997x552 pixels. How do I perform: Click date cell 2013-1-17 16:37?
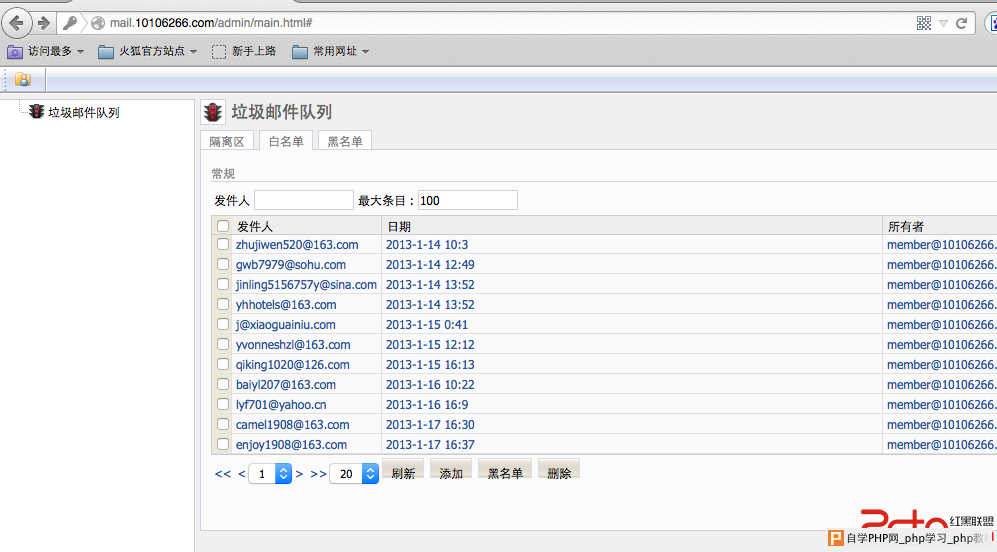[430, 445]
